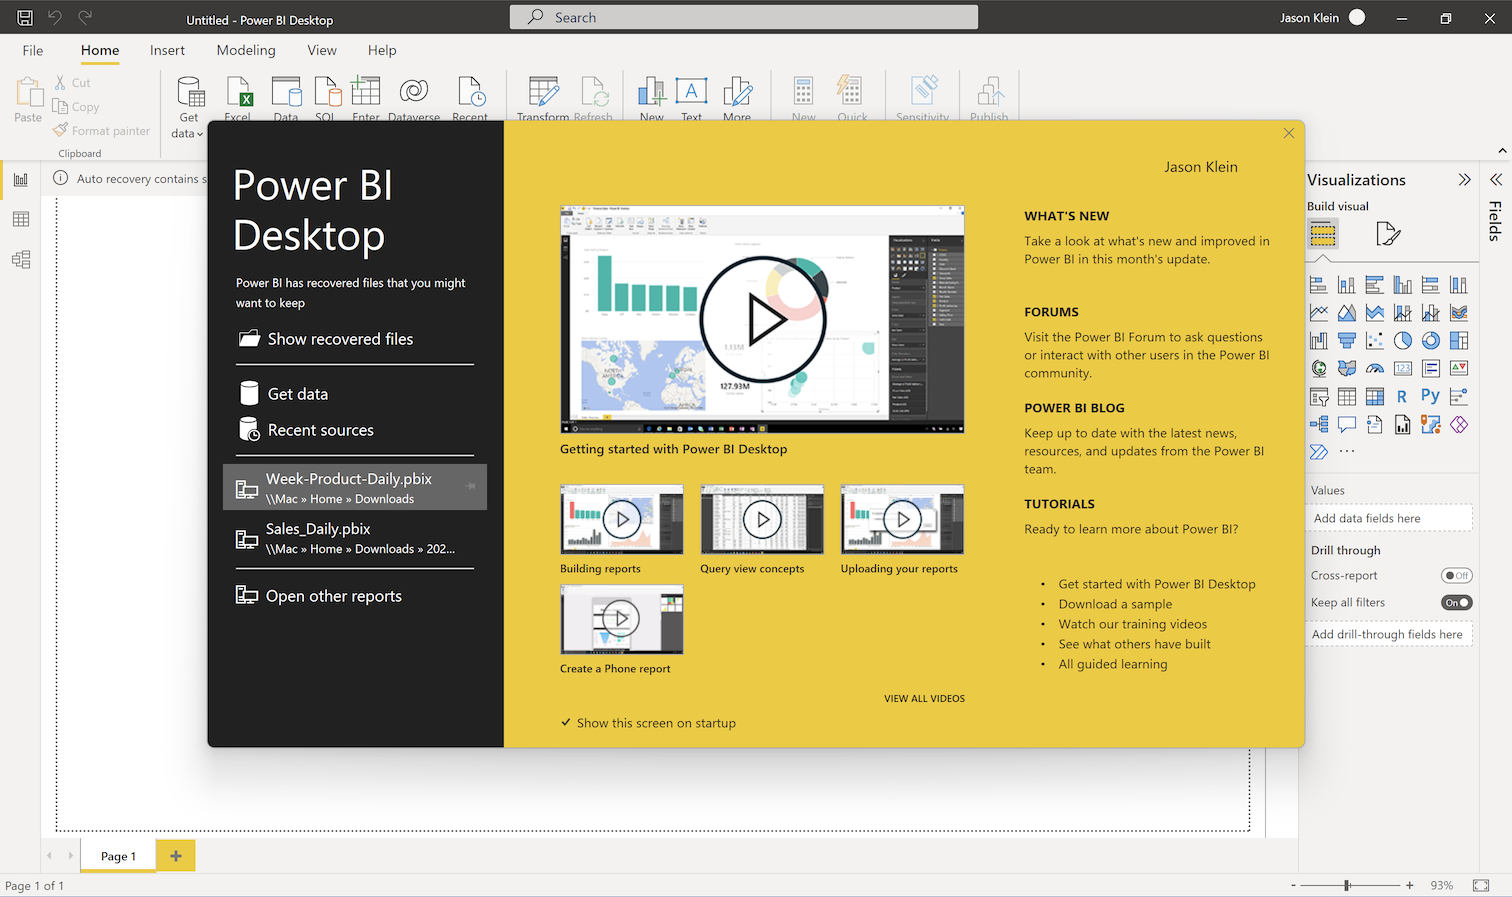The image size is (1512, 897).
Task: Select the Matrix visualization icon
Action: click(x=1375, y=397)
